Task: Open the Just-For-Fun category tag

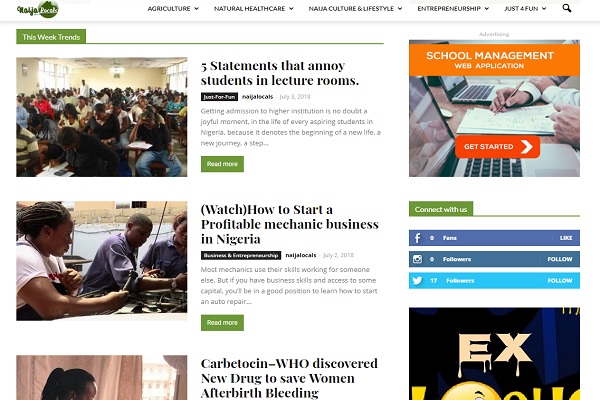Action: [x=219, y=97]
